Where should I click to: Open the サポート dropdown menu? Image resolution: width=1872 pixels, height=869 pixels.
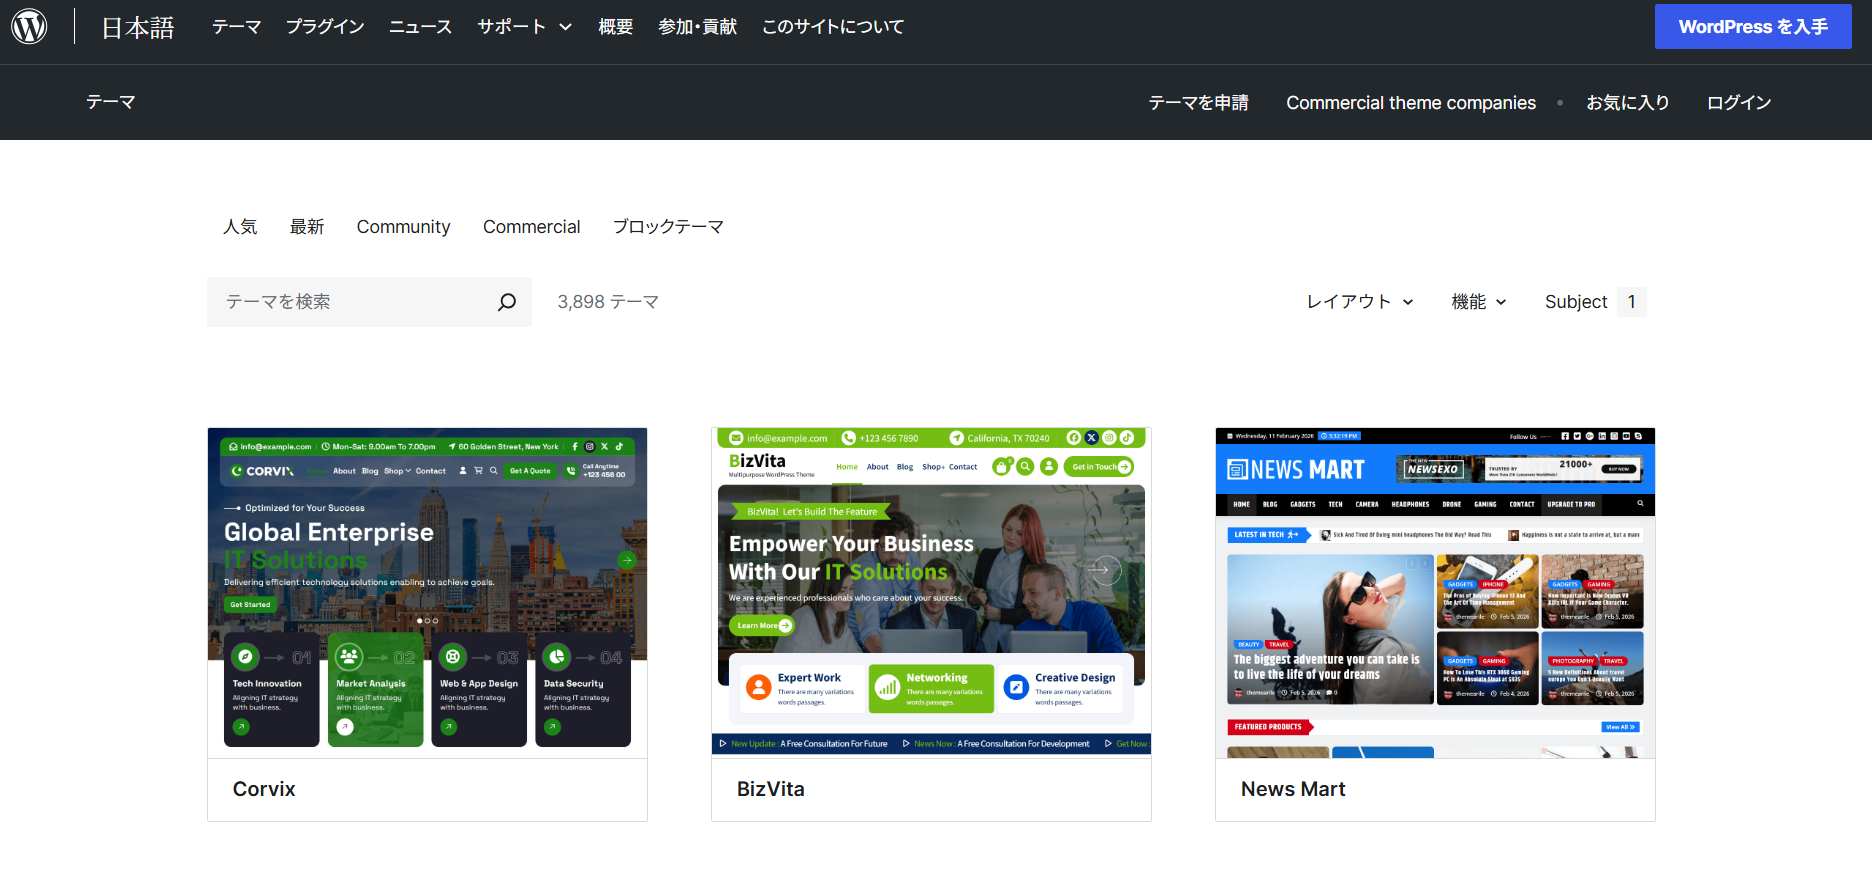524,27
